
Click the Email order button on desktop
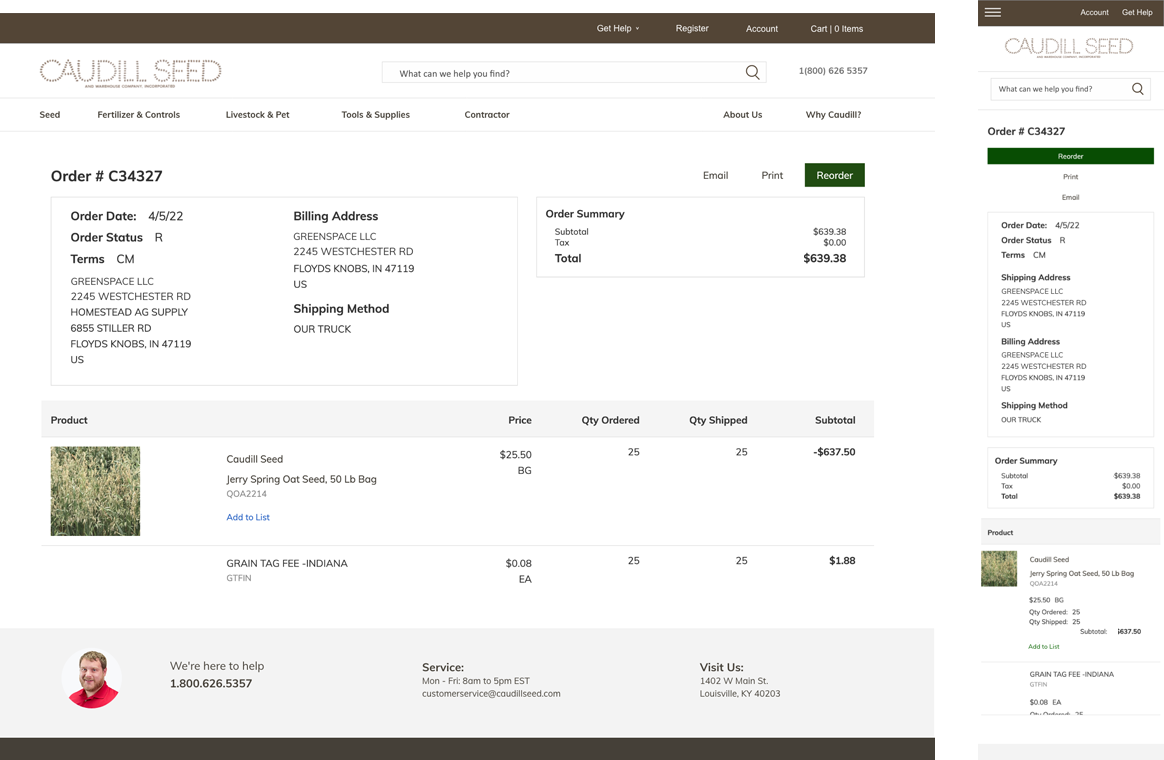point(716,175)
